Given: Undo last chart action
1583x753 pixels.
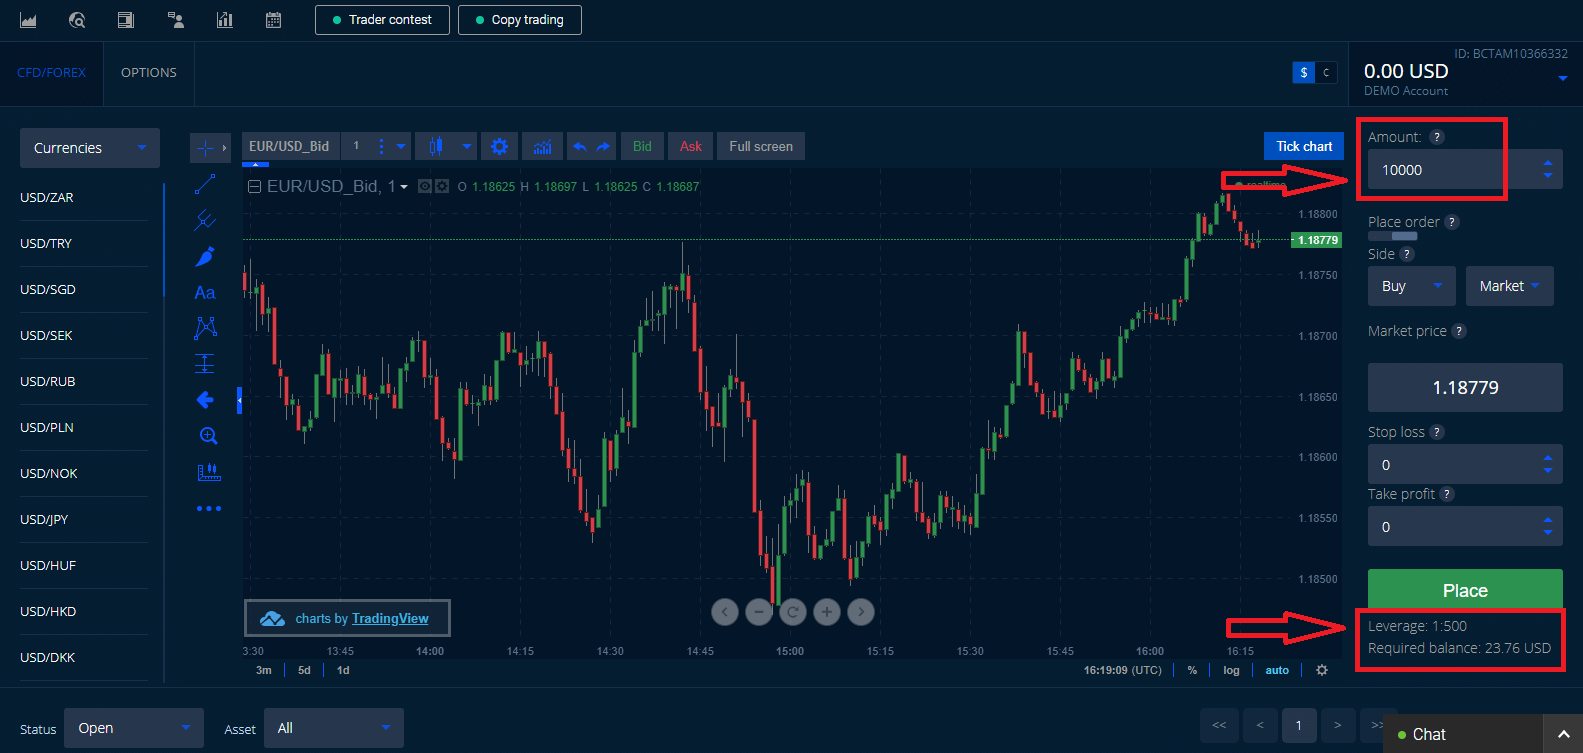Looking at the screenshot, I should [x=580, y=146].
